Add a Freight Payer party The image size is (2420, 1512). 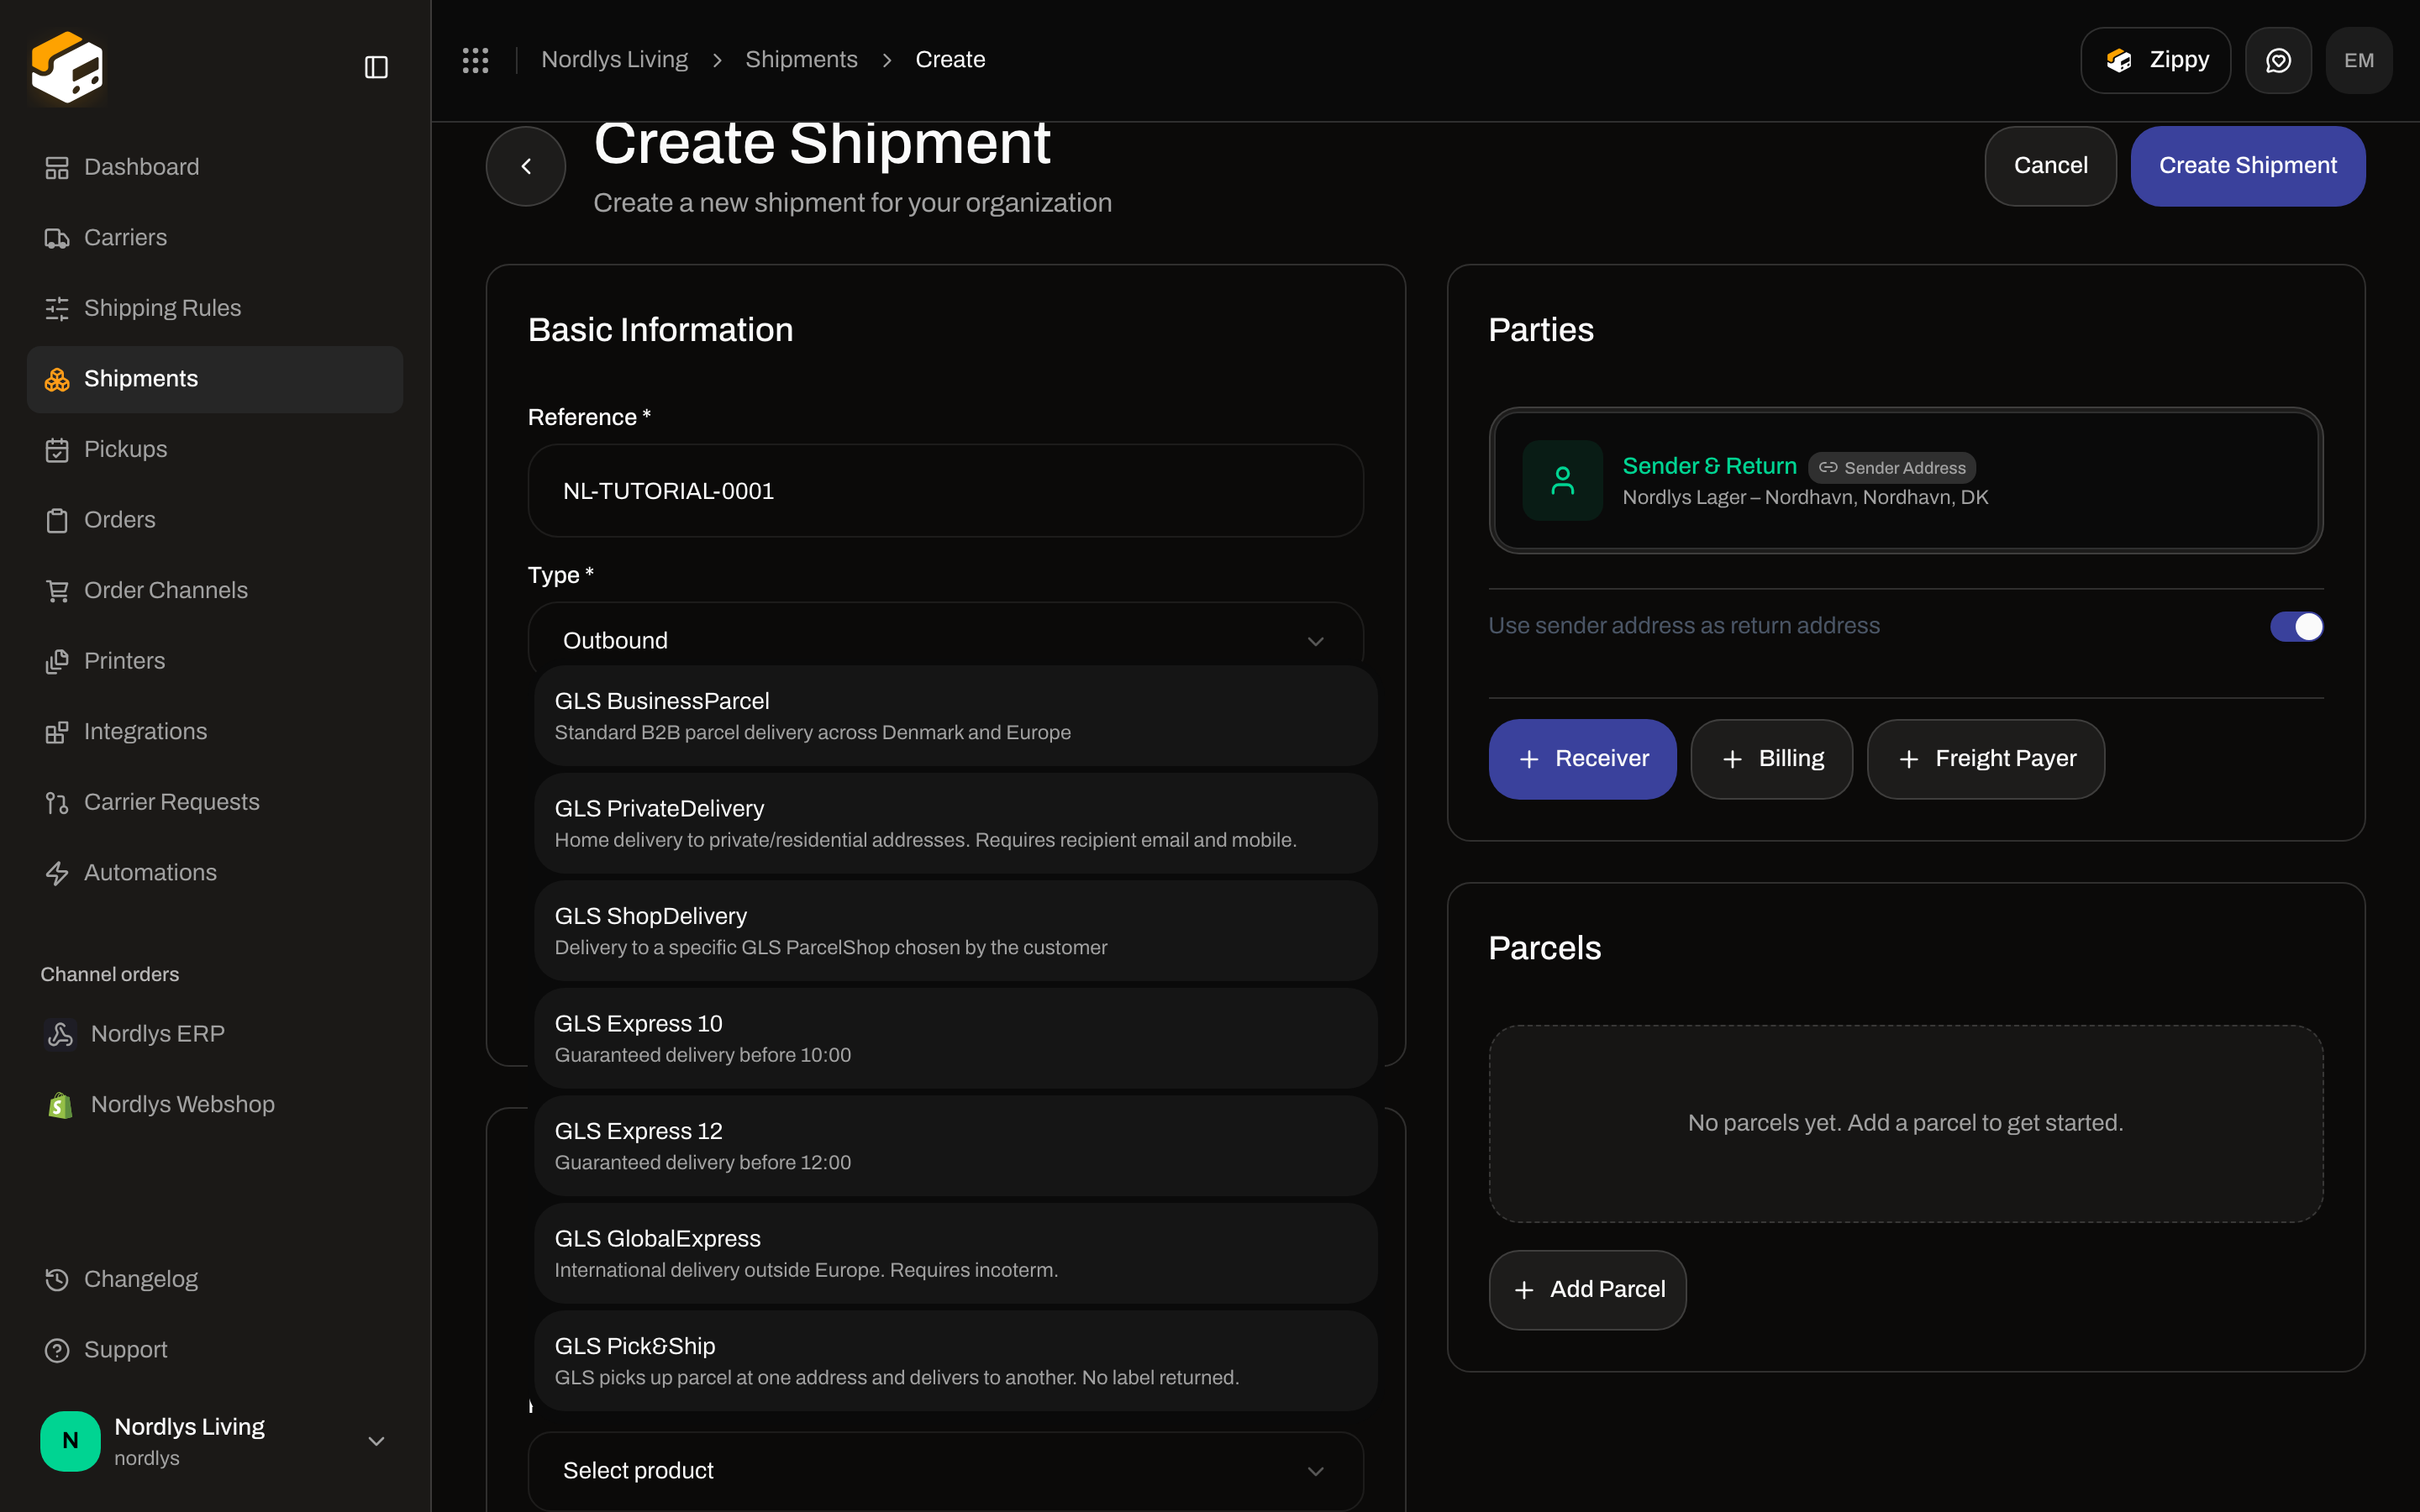pos(1985,759)
